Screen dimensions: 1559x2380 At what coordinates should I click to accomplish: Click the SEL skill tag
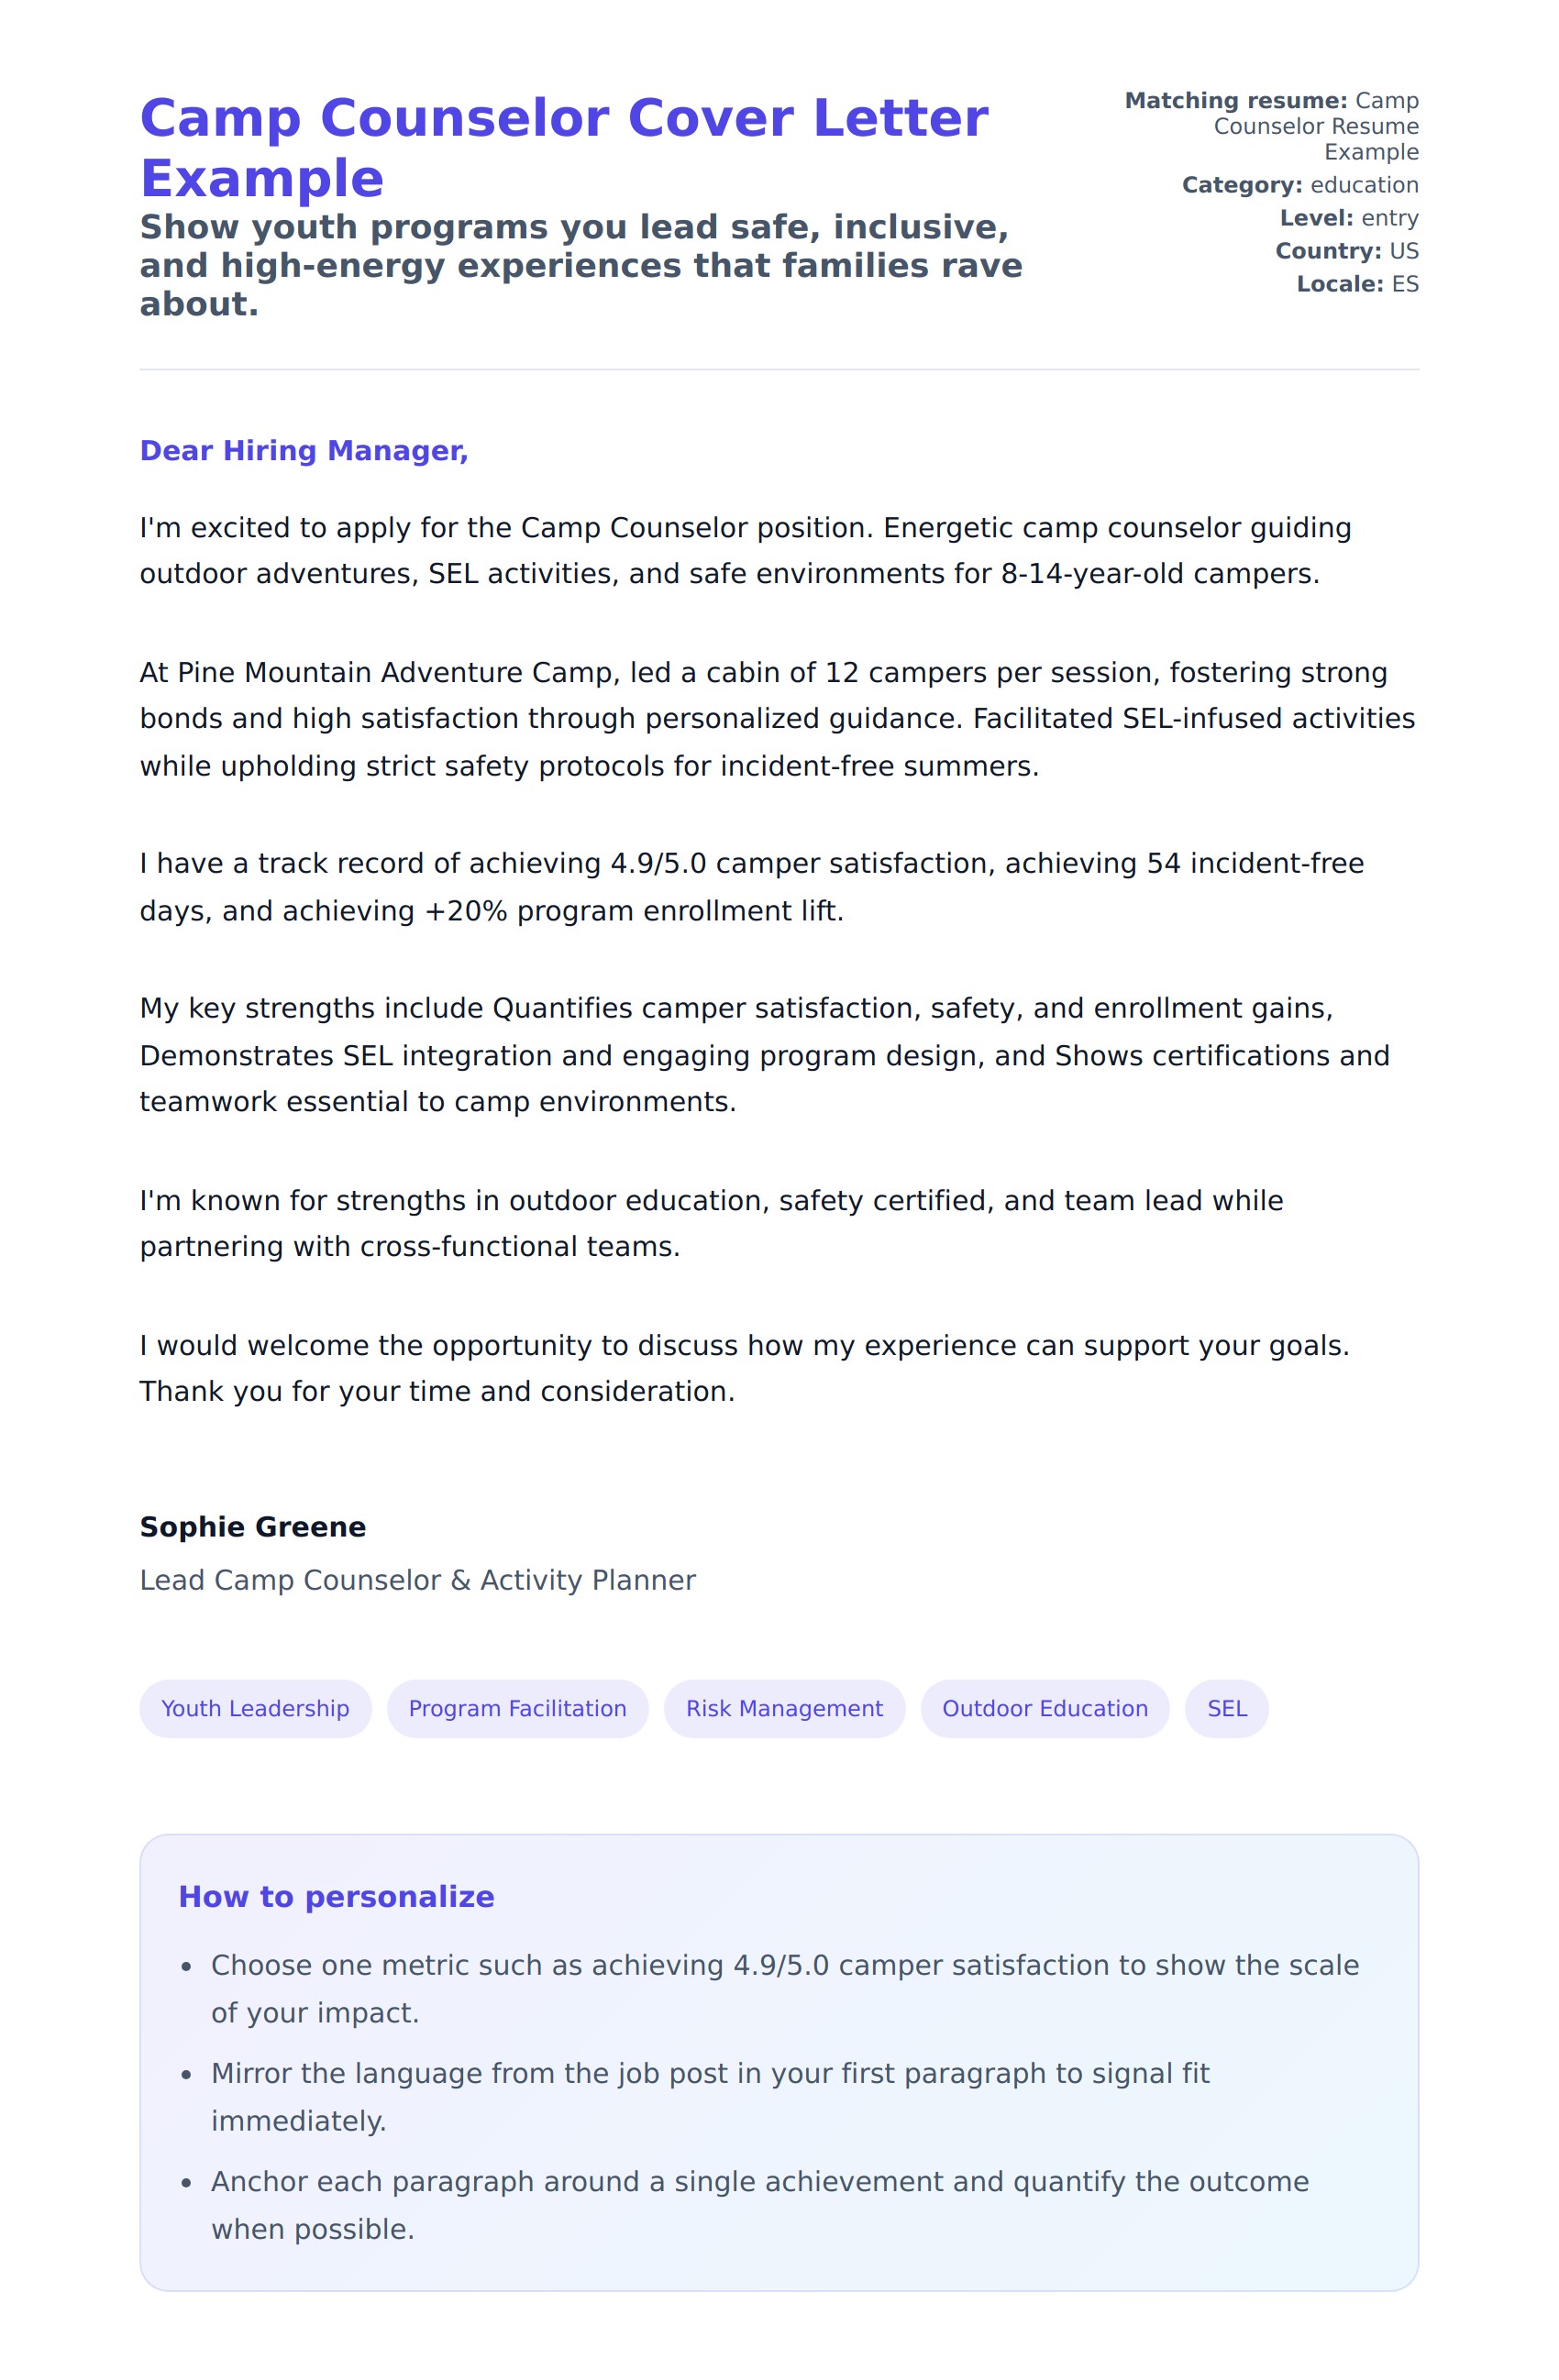point(1226,1709)
